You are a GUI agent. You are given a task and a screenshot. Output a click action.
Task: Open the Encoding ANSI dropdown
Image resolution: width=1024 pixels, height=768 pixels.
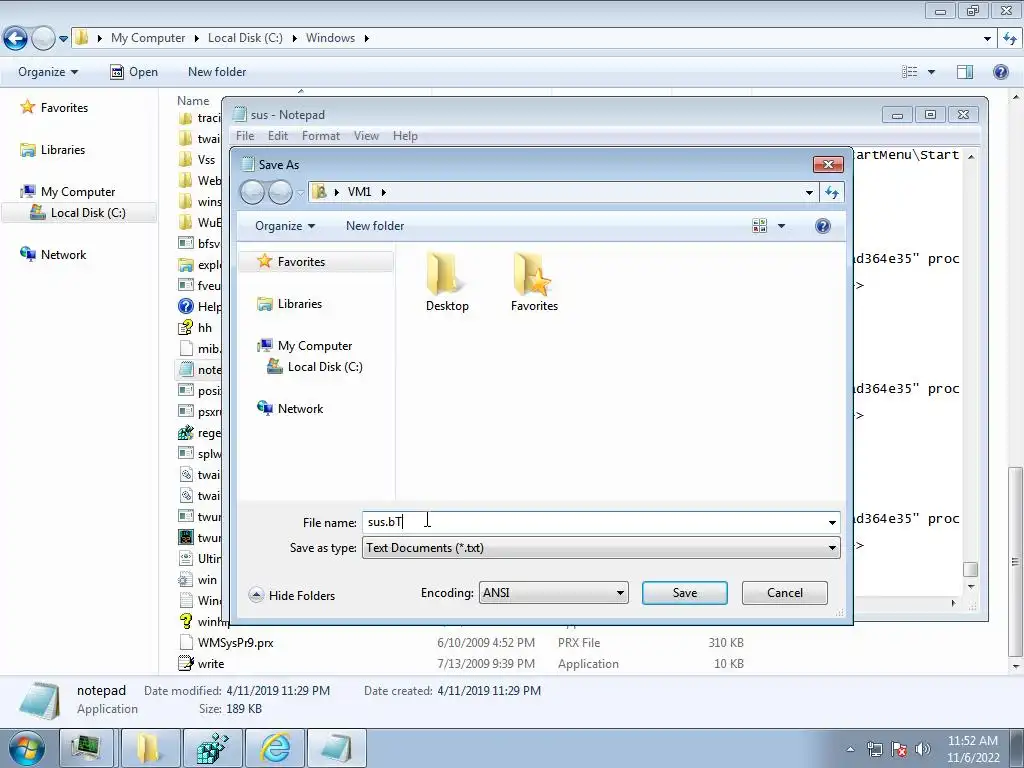(553, 593)
